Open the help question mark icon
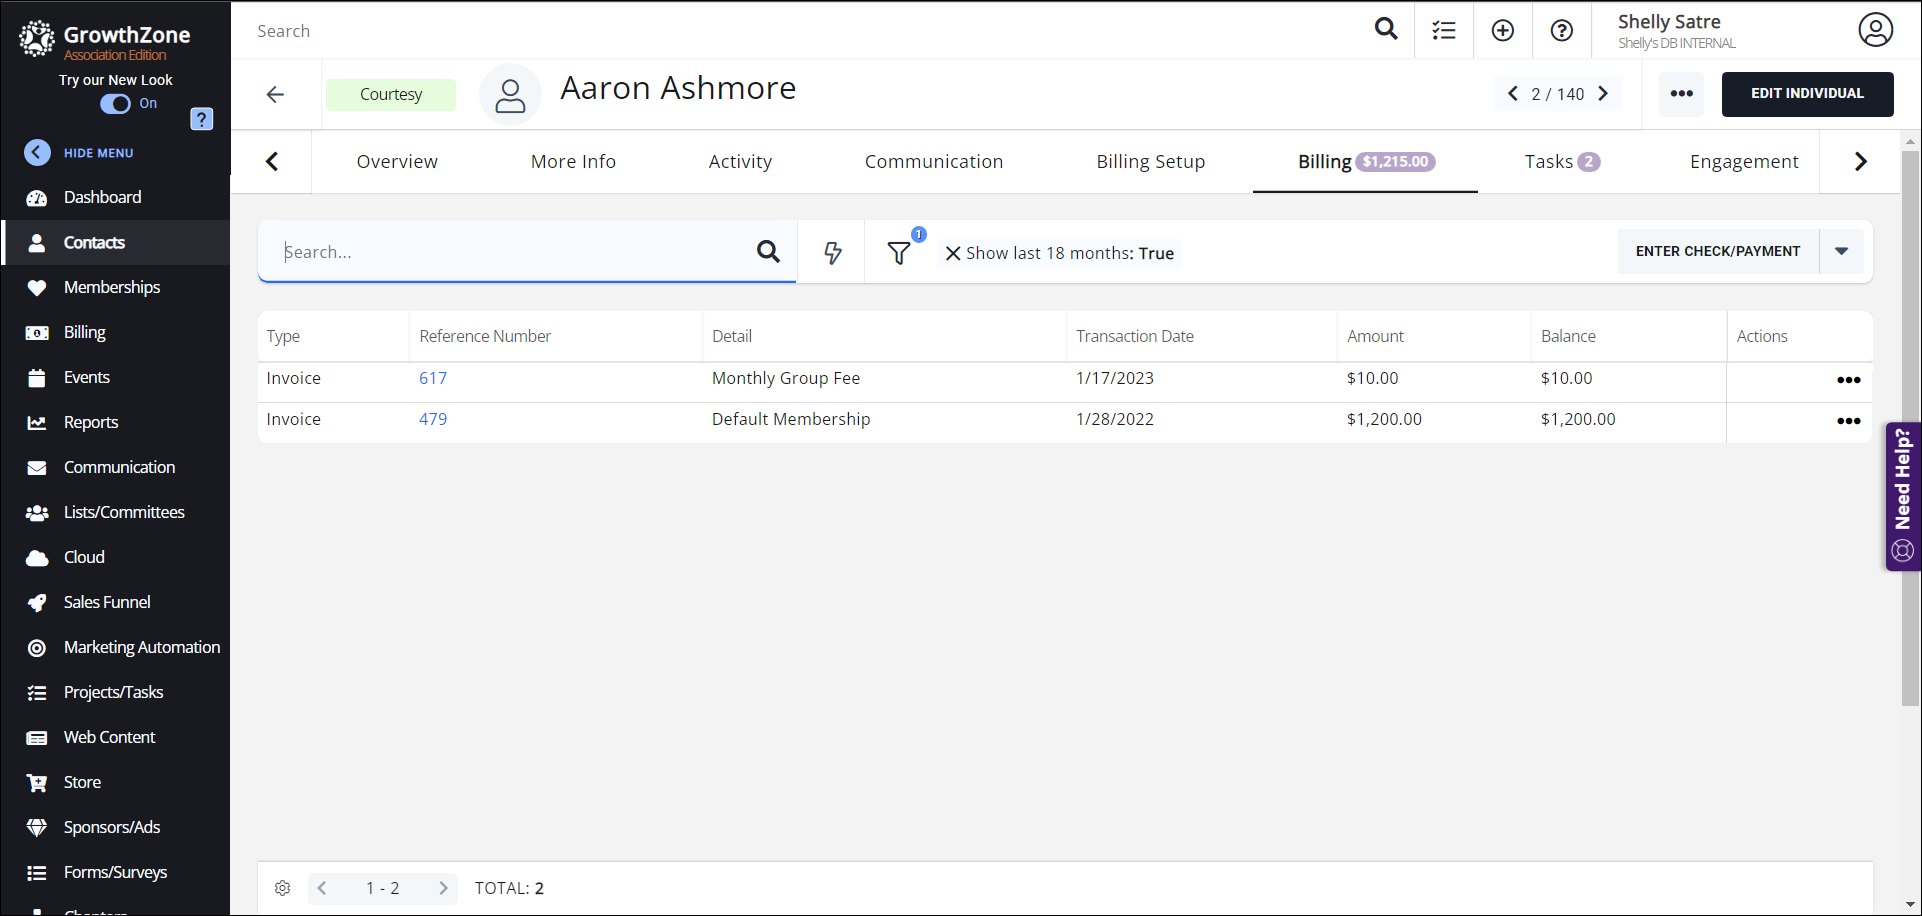The image size is (1922, 916). (1561, 31)
